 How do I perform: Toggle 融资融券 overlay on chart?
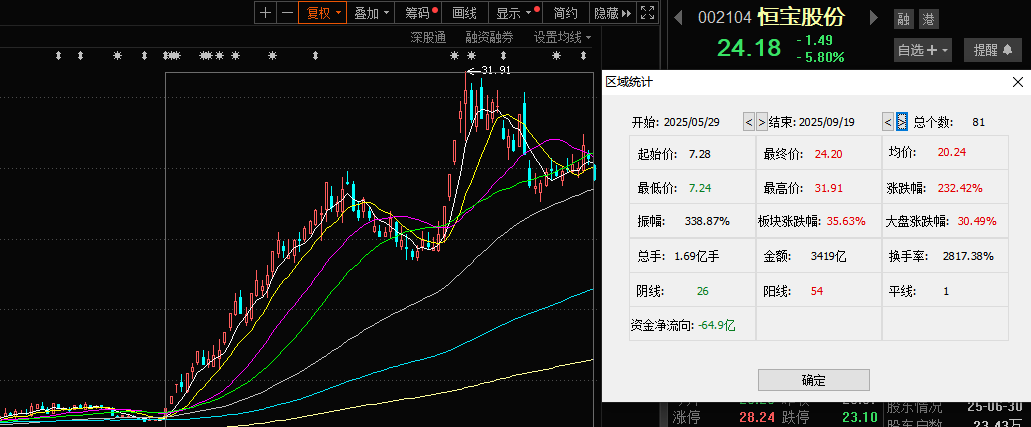489,37
